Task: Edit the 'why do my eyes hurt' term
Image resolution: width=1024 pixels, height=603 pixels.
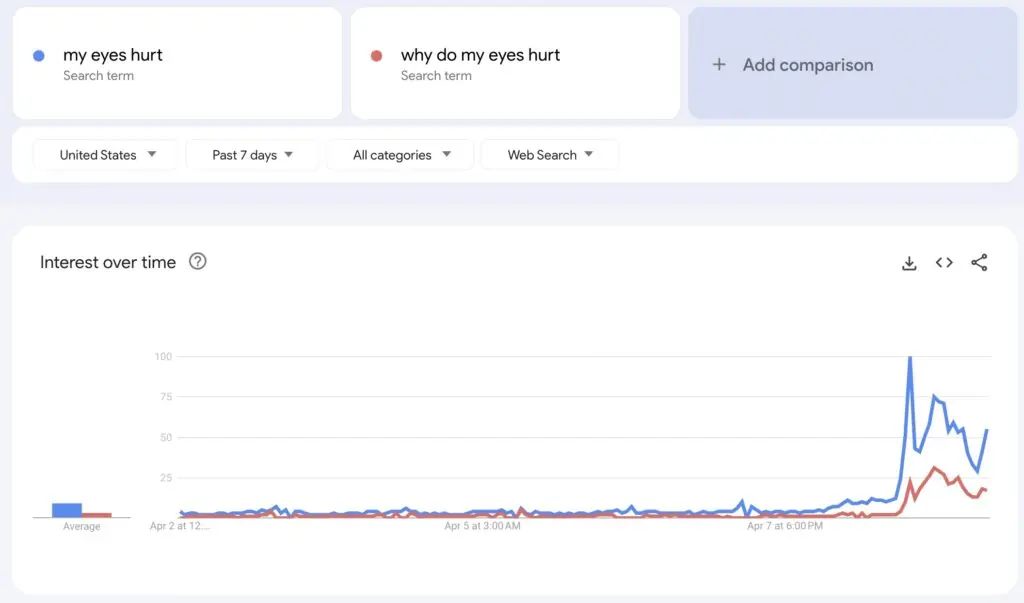Action: pos(480,56)
